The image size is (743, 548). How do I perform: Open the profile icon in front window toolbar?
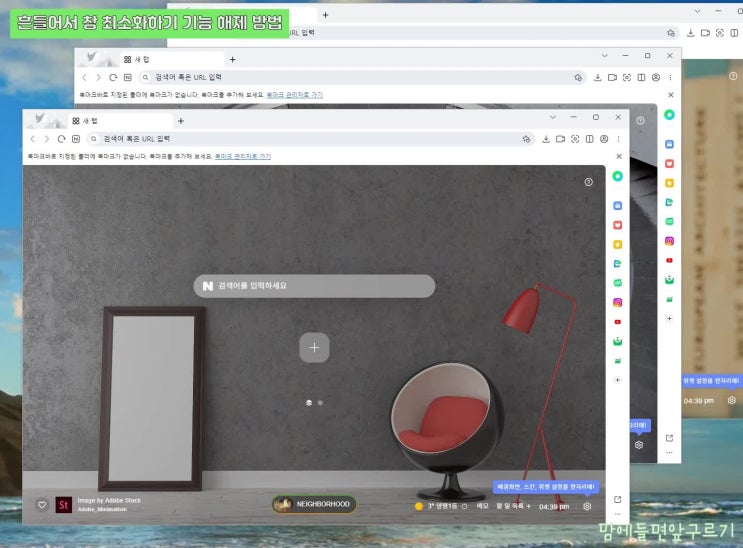(x=604, y=139)
